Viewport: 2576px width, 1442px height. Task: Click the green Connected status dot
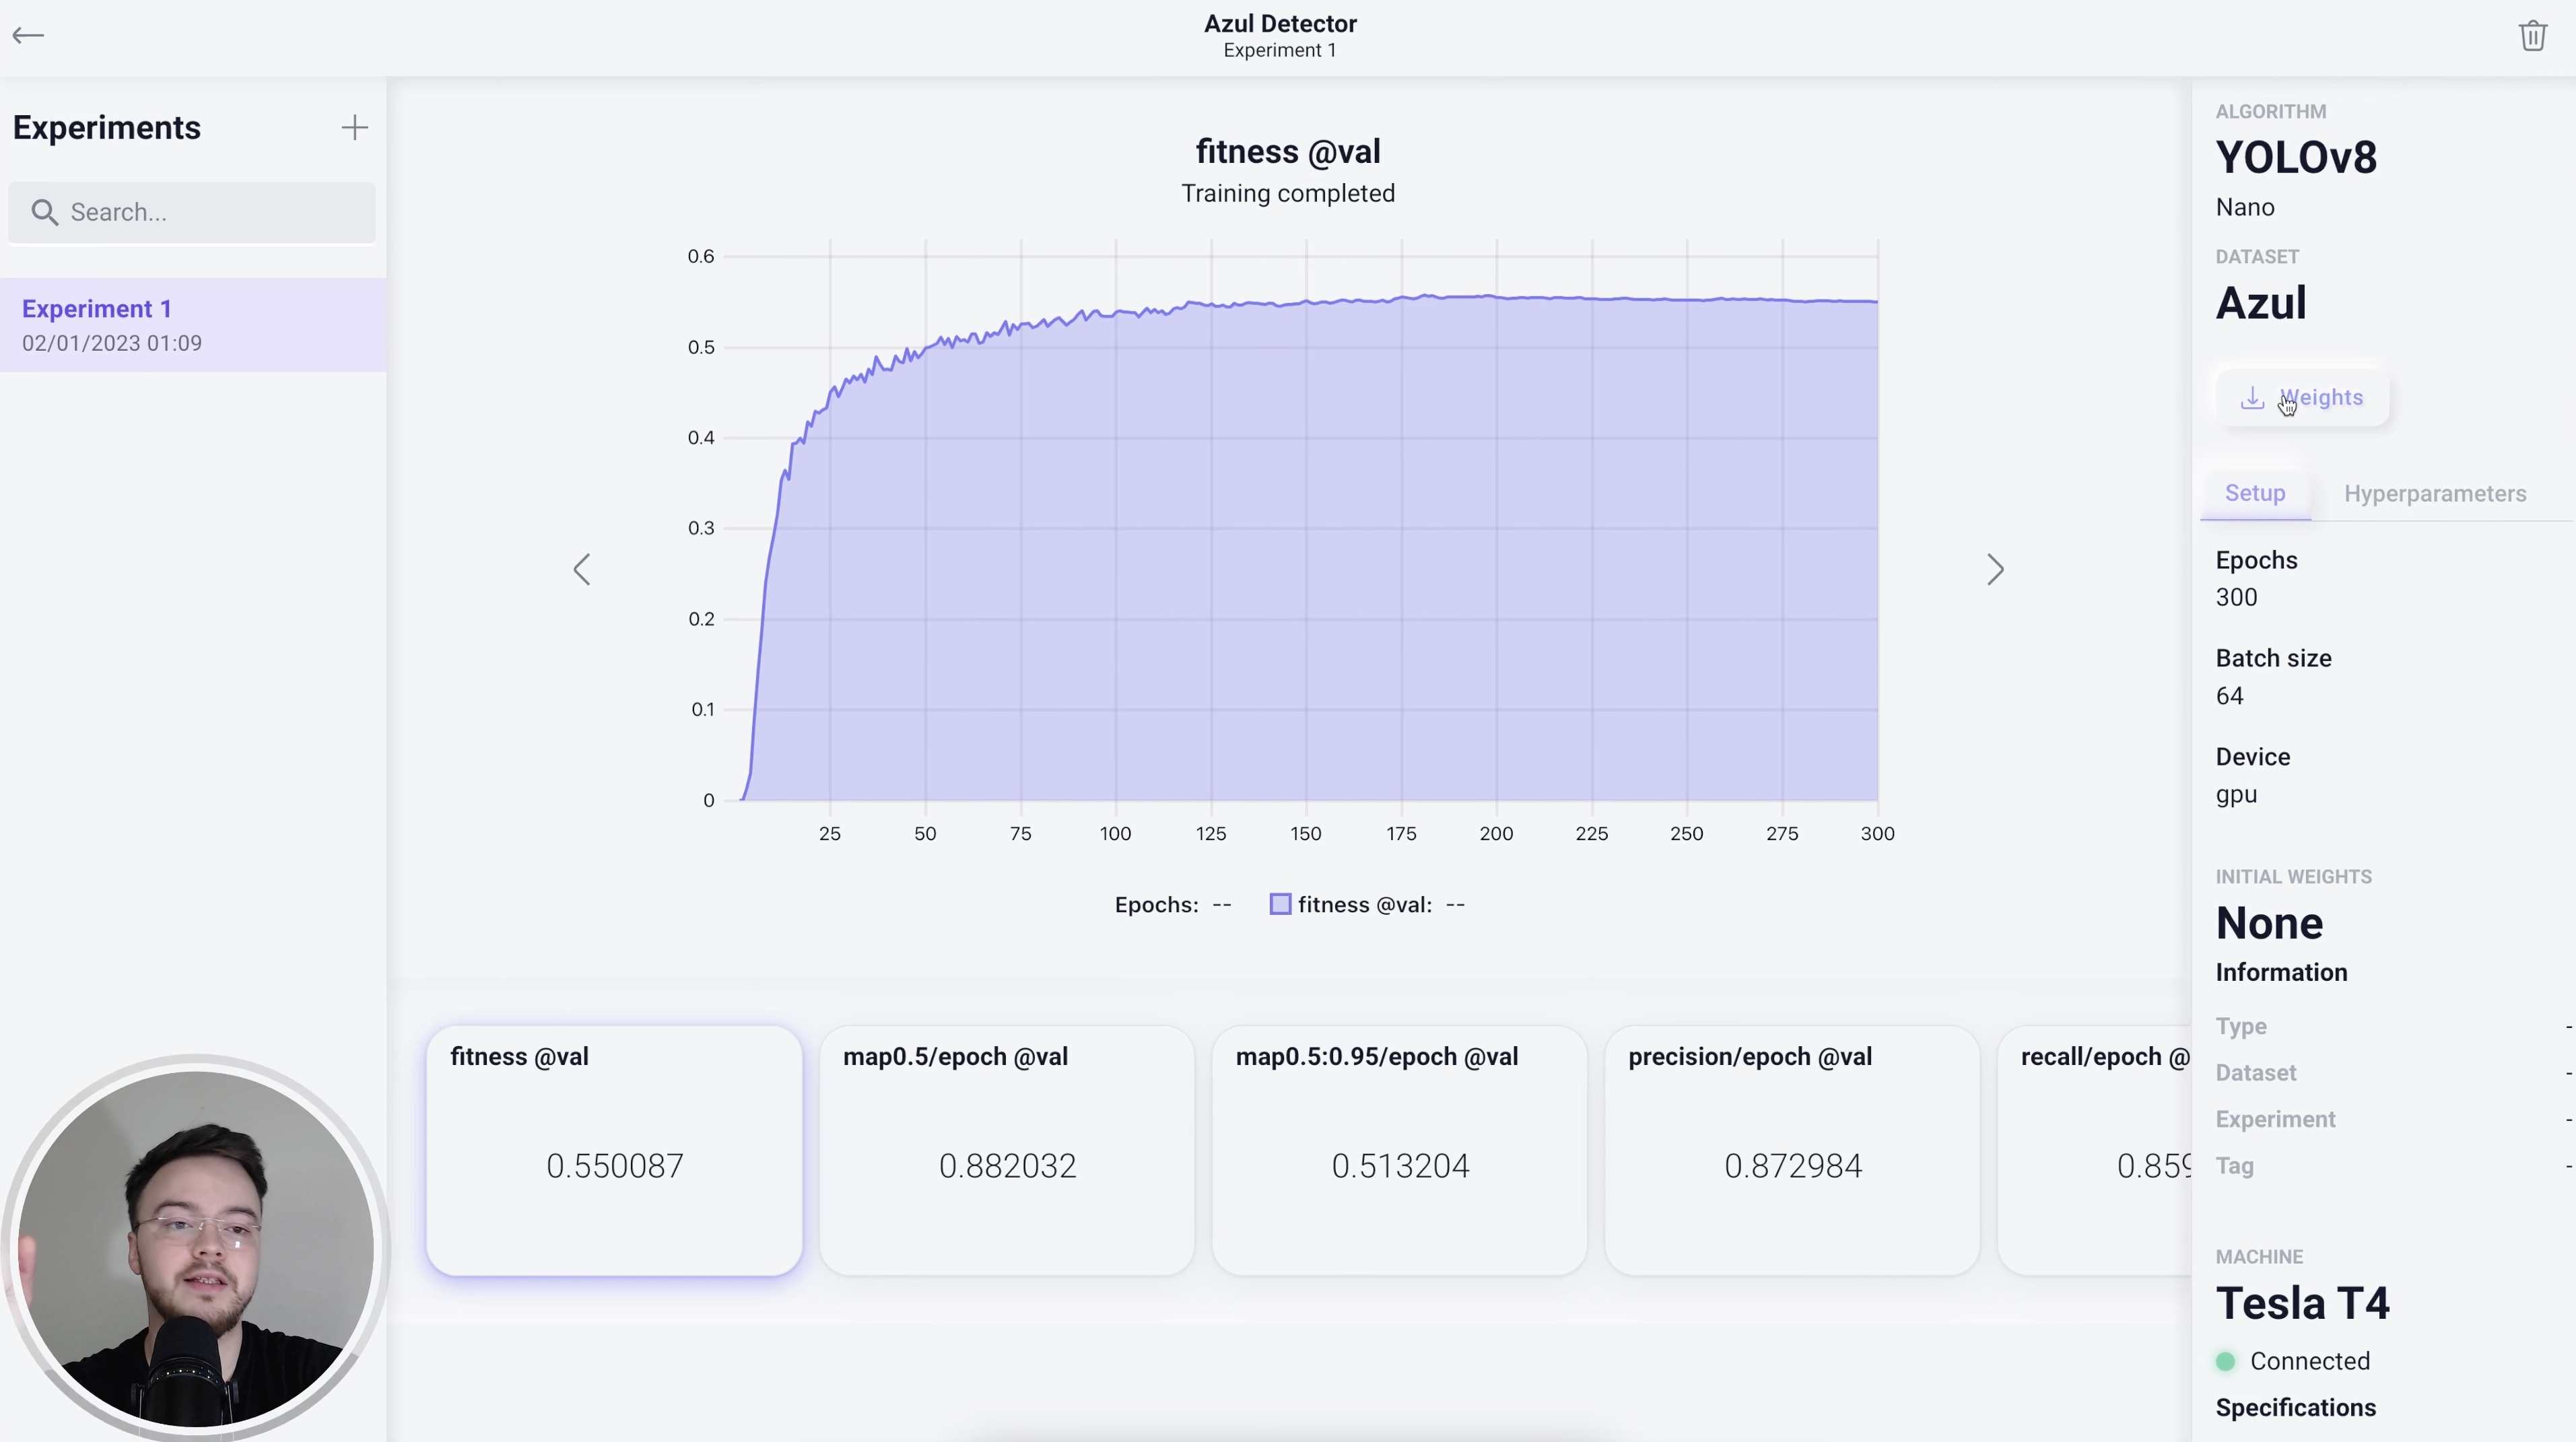point(2225,1361)
